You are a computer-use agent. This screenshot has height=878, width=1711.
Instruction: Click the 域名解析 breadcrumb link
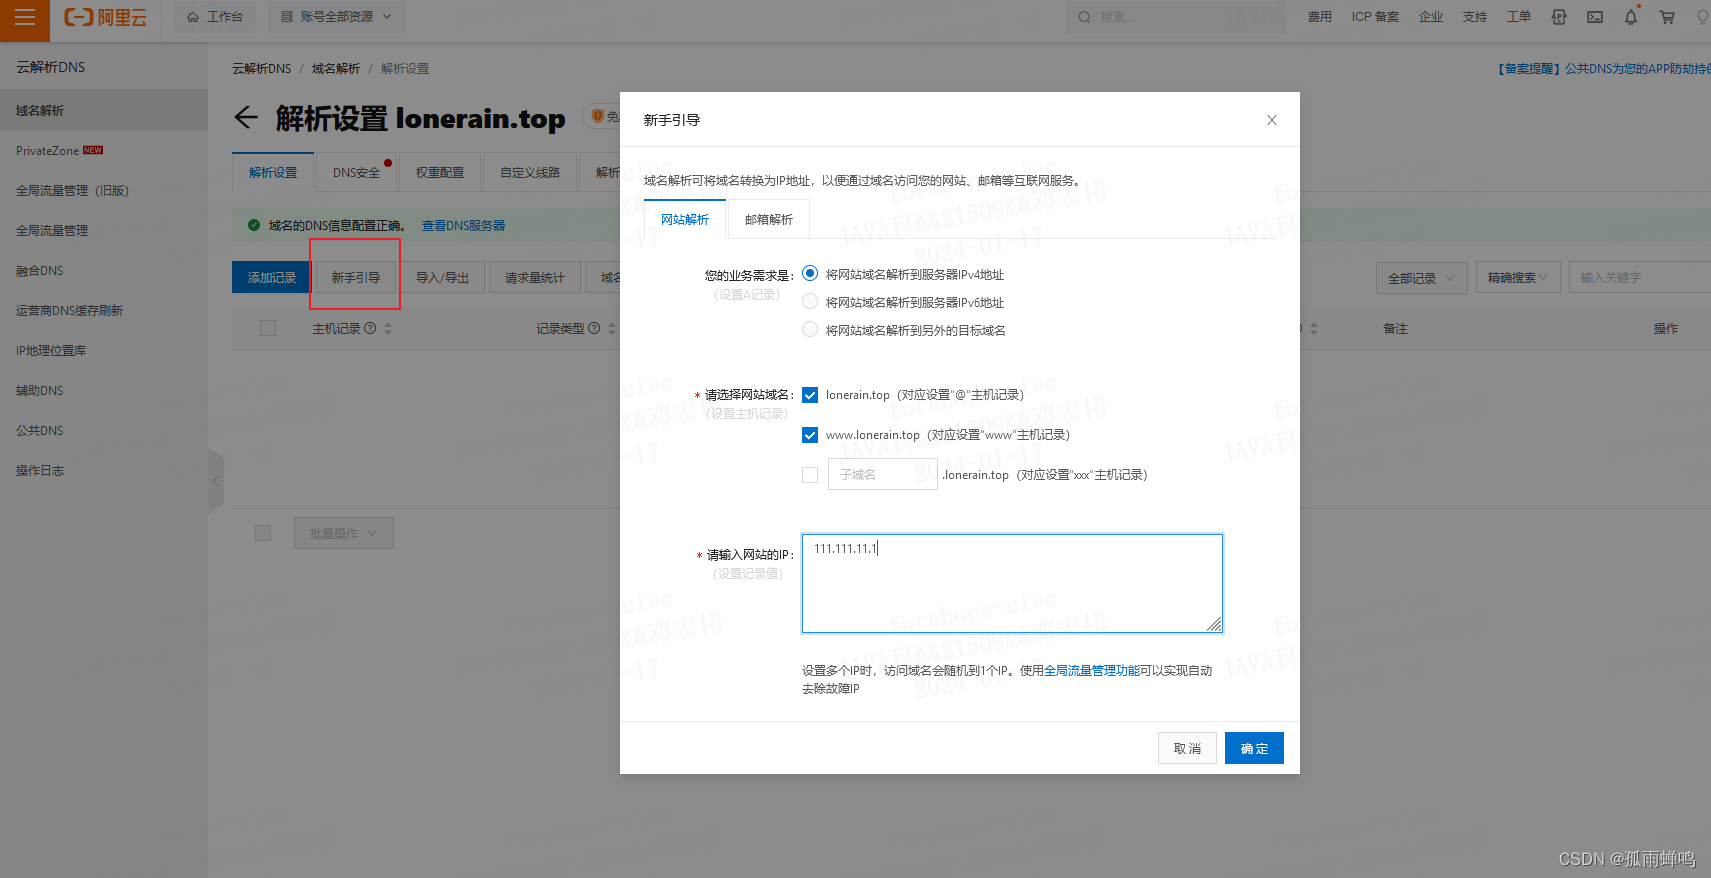point(336,68)
